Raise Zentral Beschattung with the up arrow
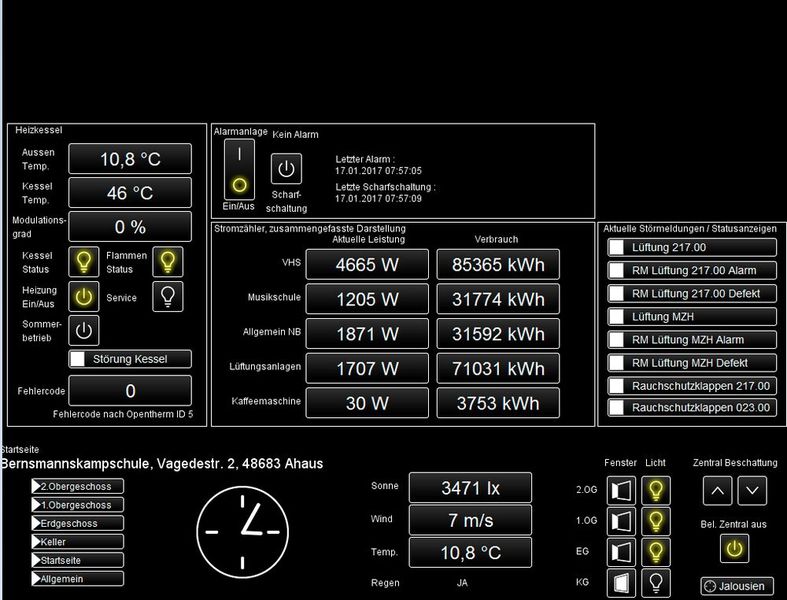Image resolution: width=787 pixels, height=600 pixels. (718, 491)
